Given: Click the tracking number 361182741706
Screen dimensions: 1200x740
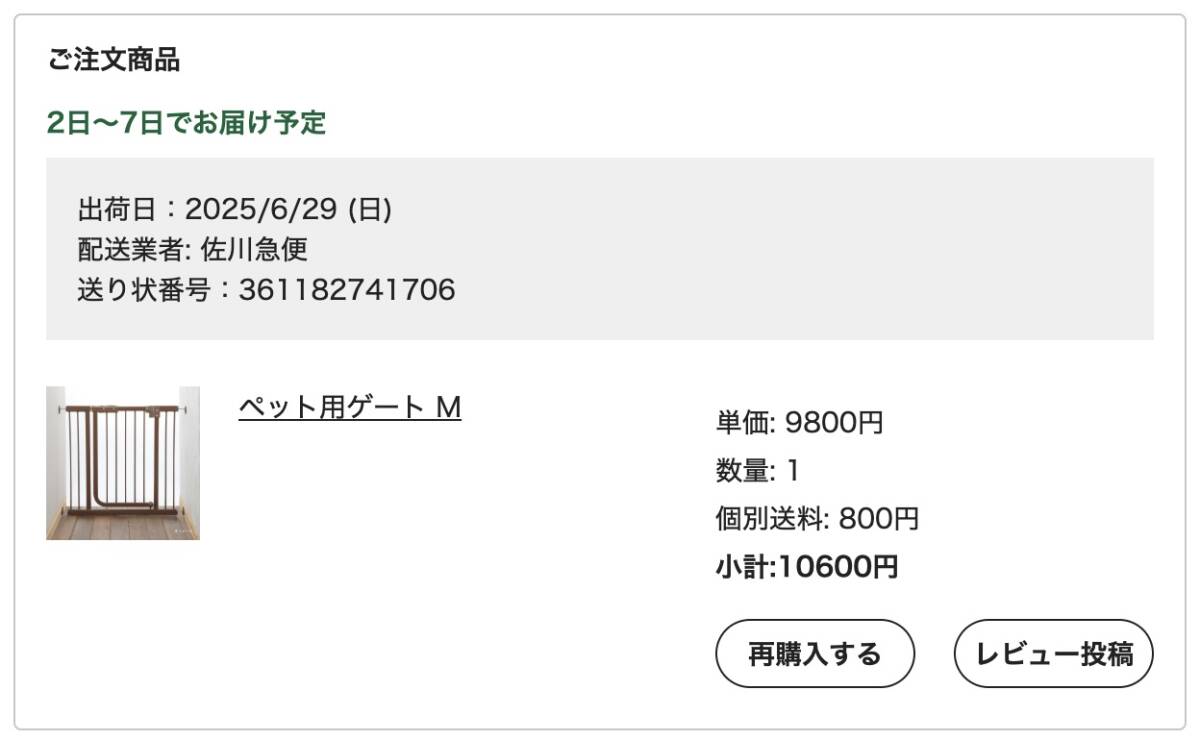Looking at the screenshot, I should click(347, 290).
